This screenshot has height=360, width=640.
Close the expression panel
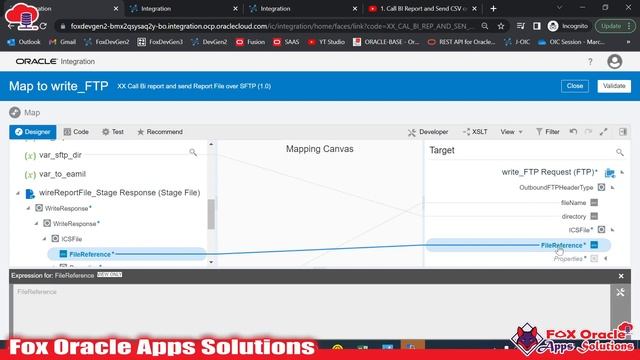(621, 276)
